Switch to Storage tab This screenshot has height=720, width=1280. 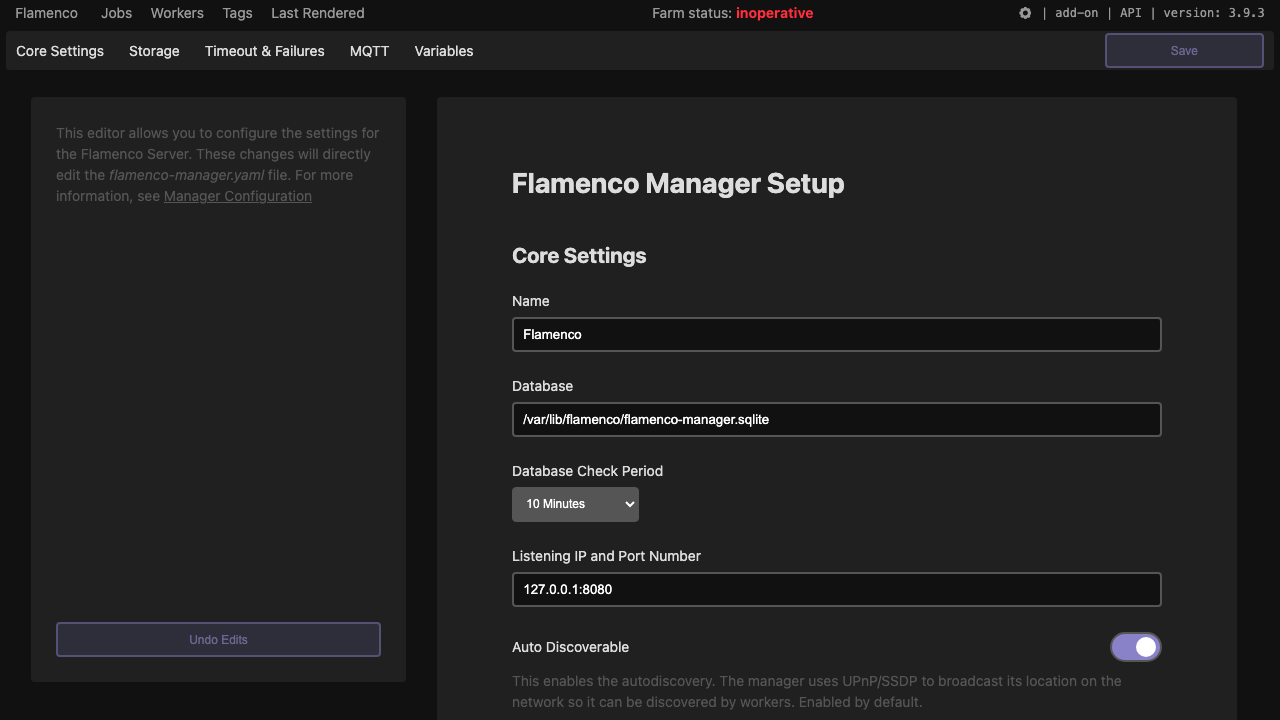coord(154,51)
